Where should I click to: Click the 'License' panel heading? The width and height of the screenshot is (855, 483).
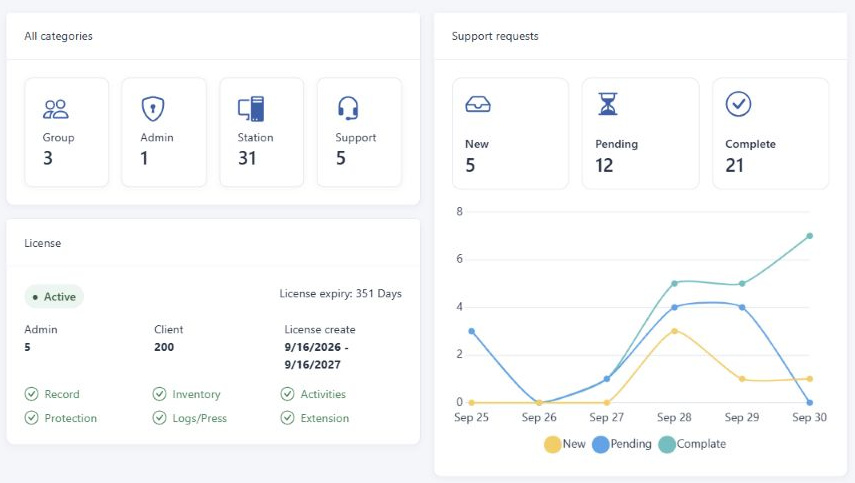click(43, 243)
